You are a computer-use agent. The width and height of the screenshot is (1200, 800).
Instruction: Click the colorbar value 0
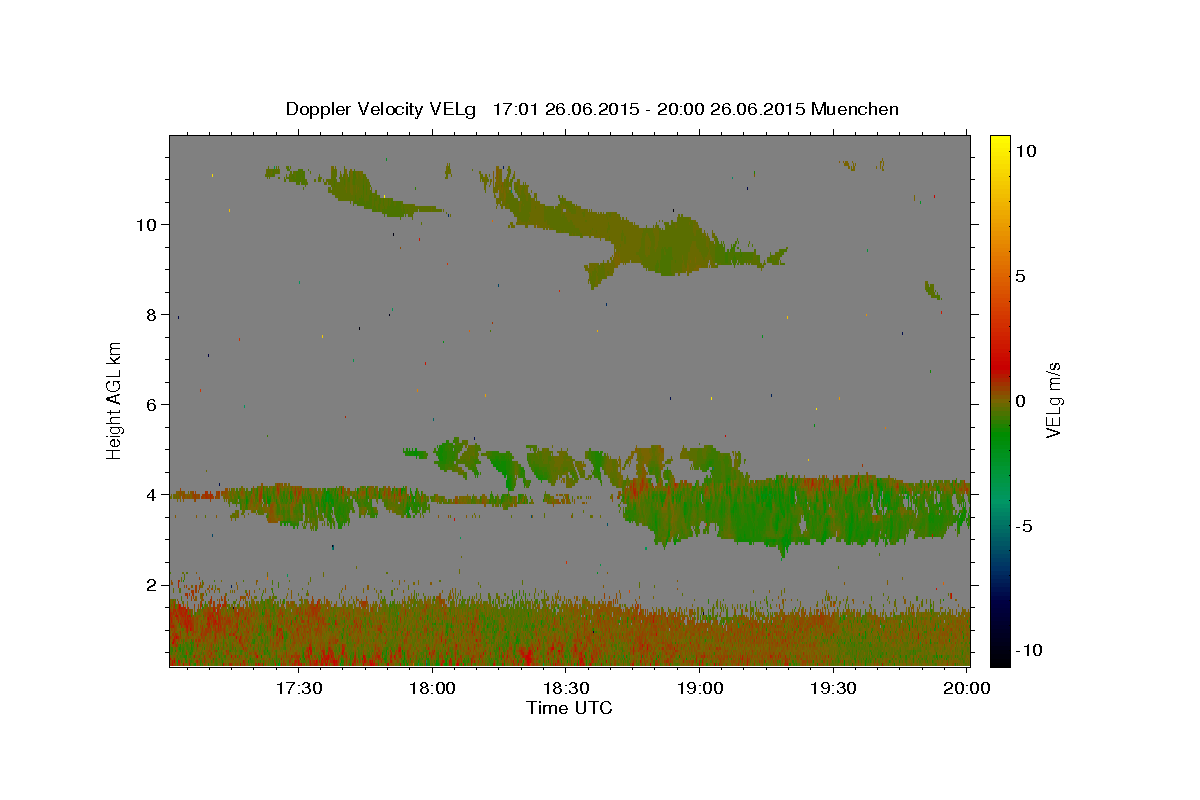click(x=1020, y=401)
